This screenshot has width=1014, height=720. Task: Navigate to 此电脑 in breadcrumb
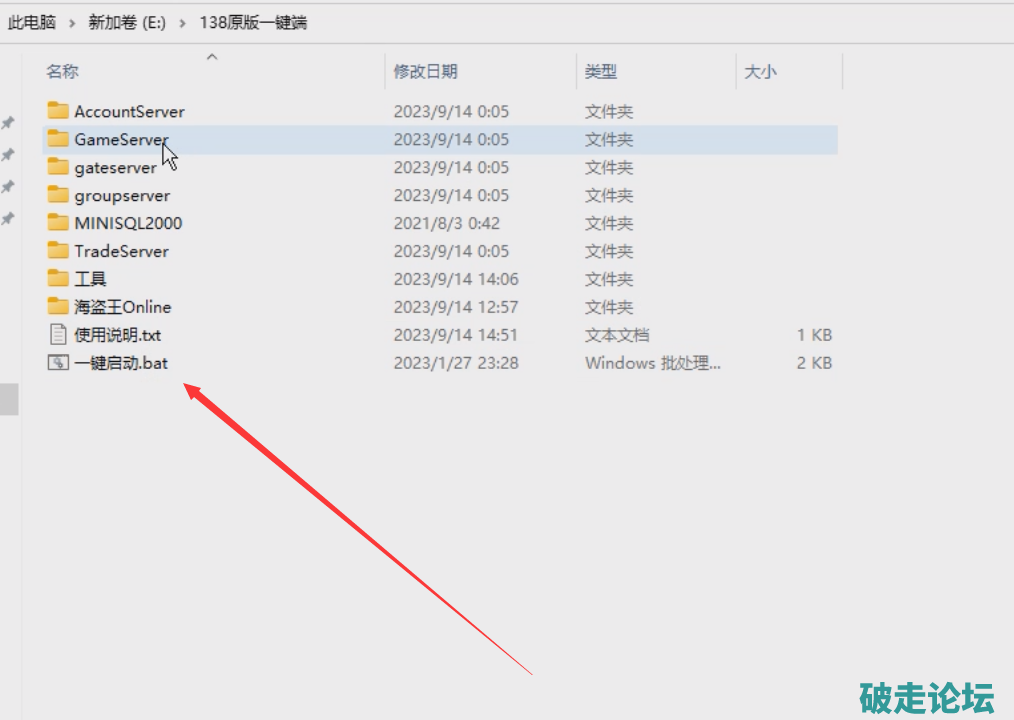(x=32, y=22)
